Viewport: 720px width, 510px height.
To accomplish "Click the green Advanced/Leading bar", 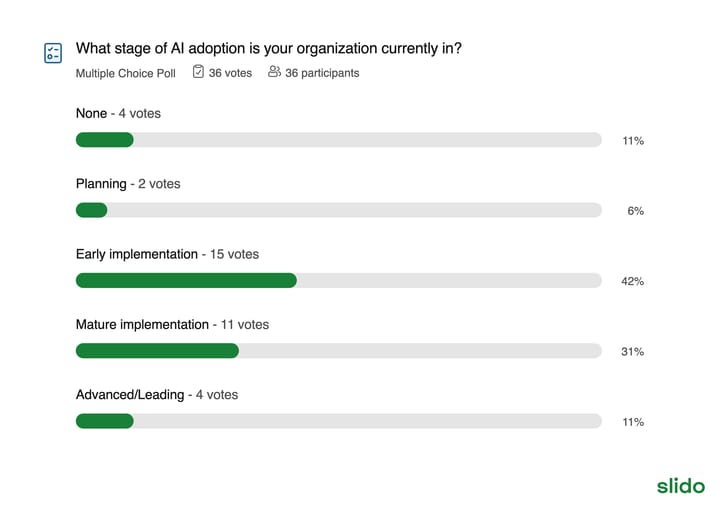I will (105, 421).
